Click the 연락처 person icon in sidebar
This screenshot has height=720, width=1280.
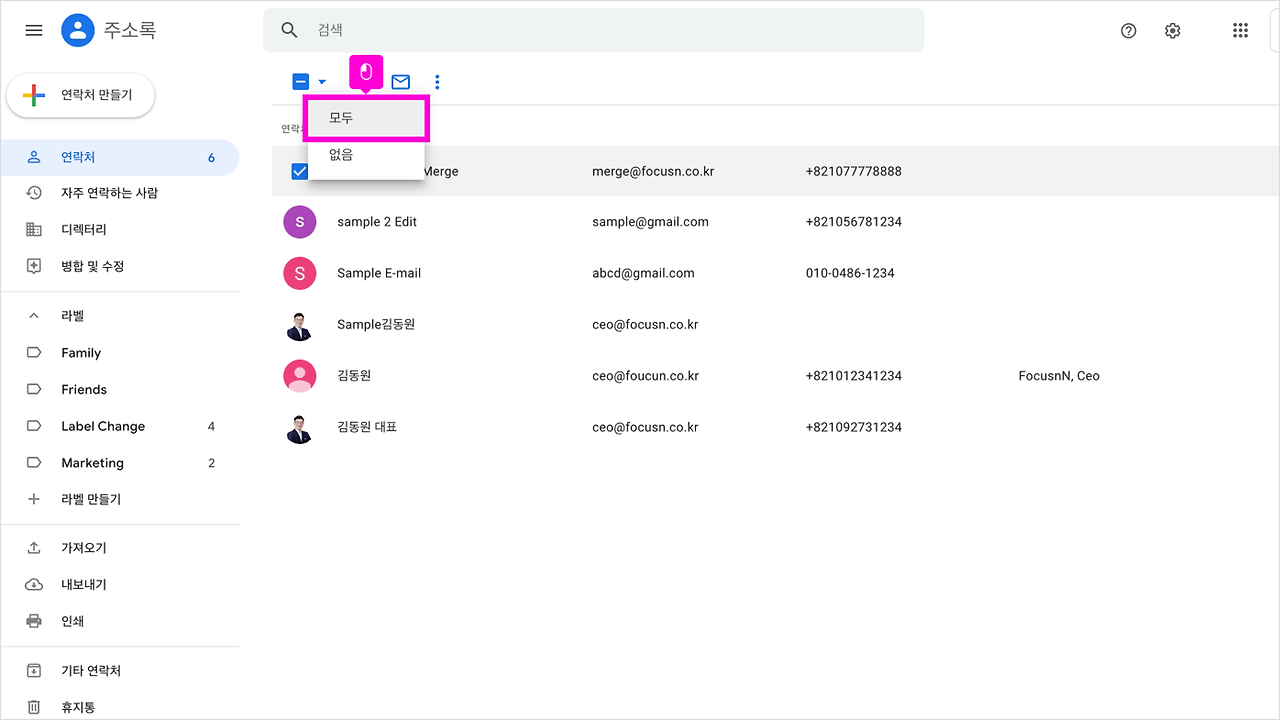pos(34,157)
